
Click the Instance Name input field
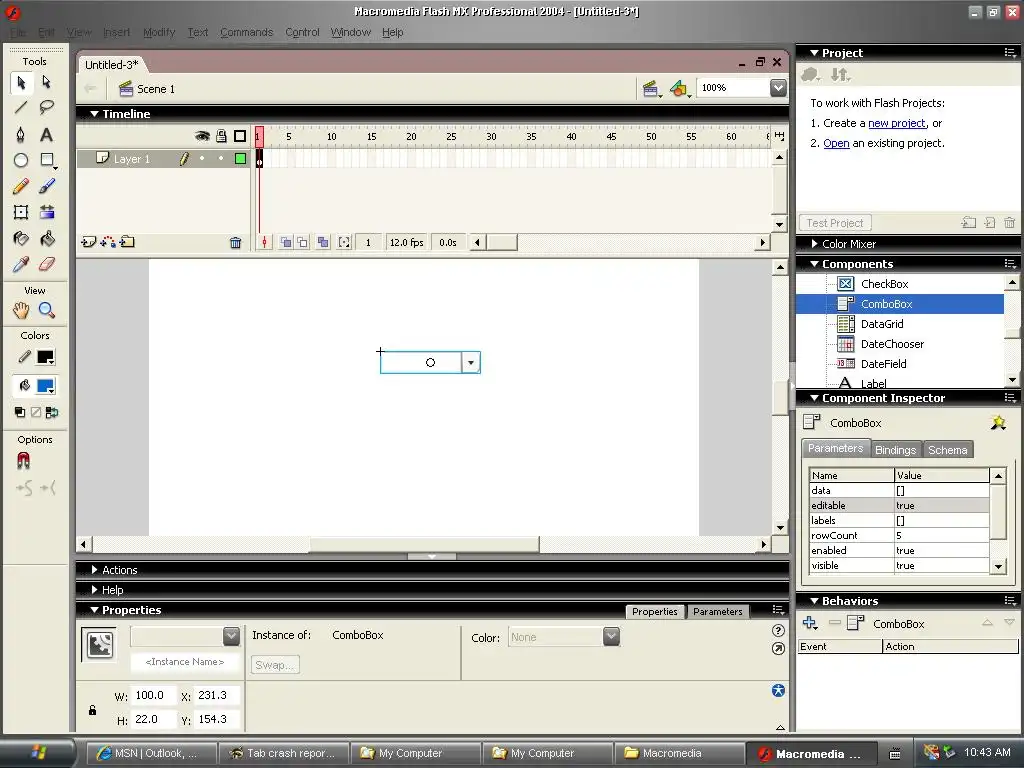click(x=185, y=662)
